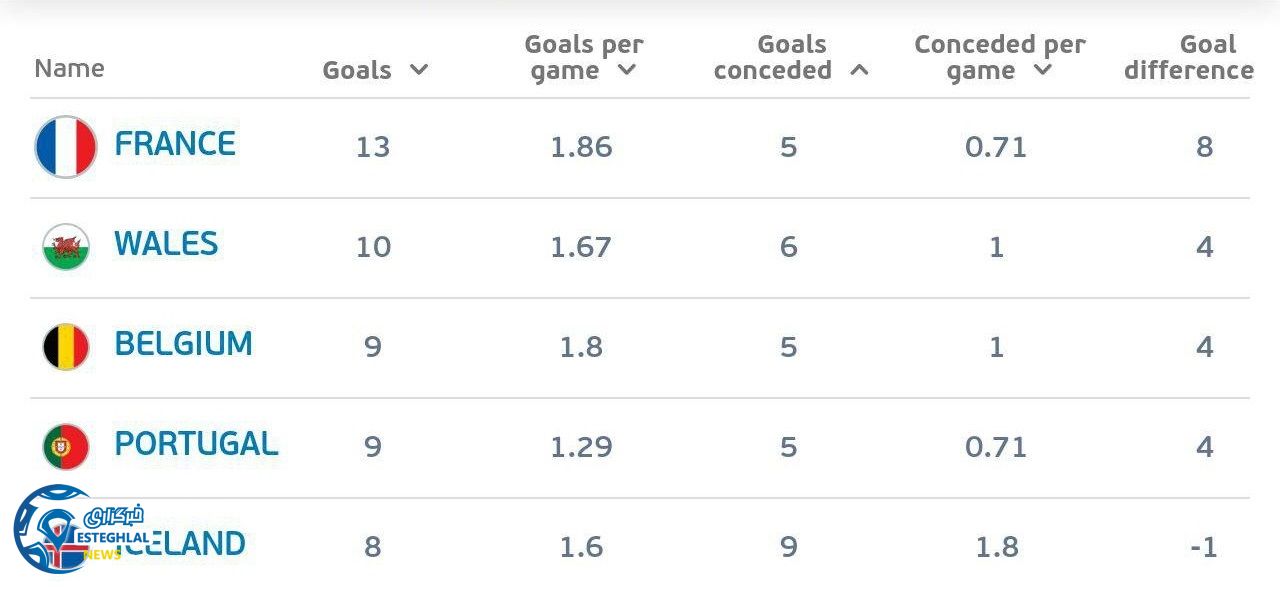
Task: Select Iceland's 1.8 conceded per game value
Action: tap(996, 547)
